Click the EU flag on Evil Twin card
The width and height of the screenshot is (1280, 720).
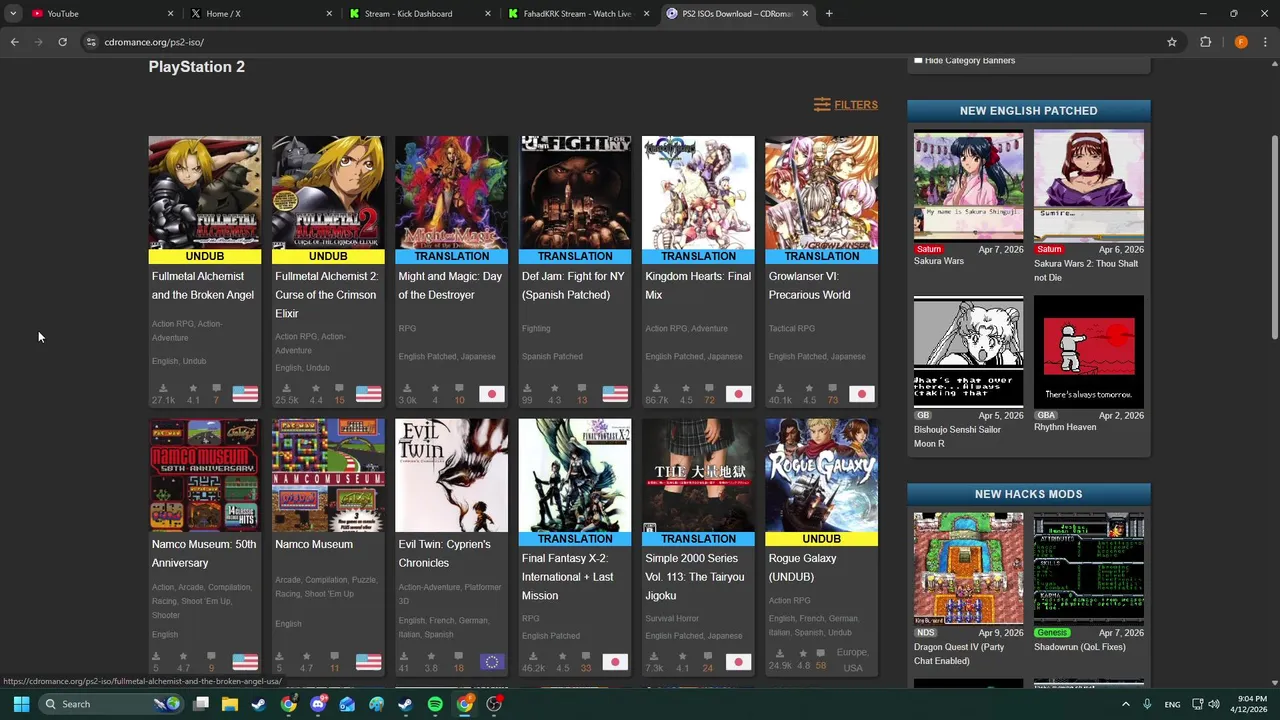coord(492,662)
